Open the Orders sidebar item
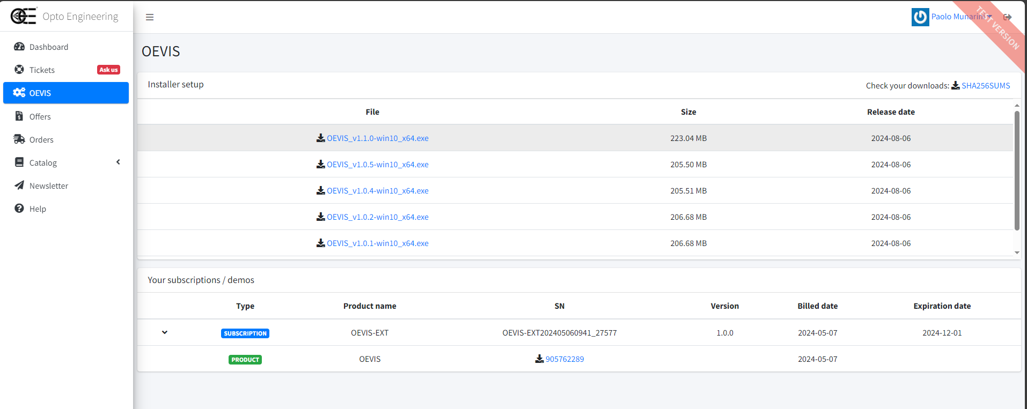1027x409 pixels. [x=65, y=140]
